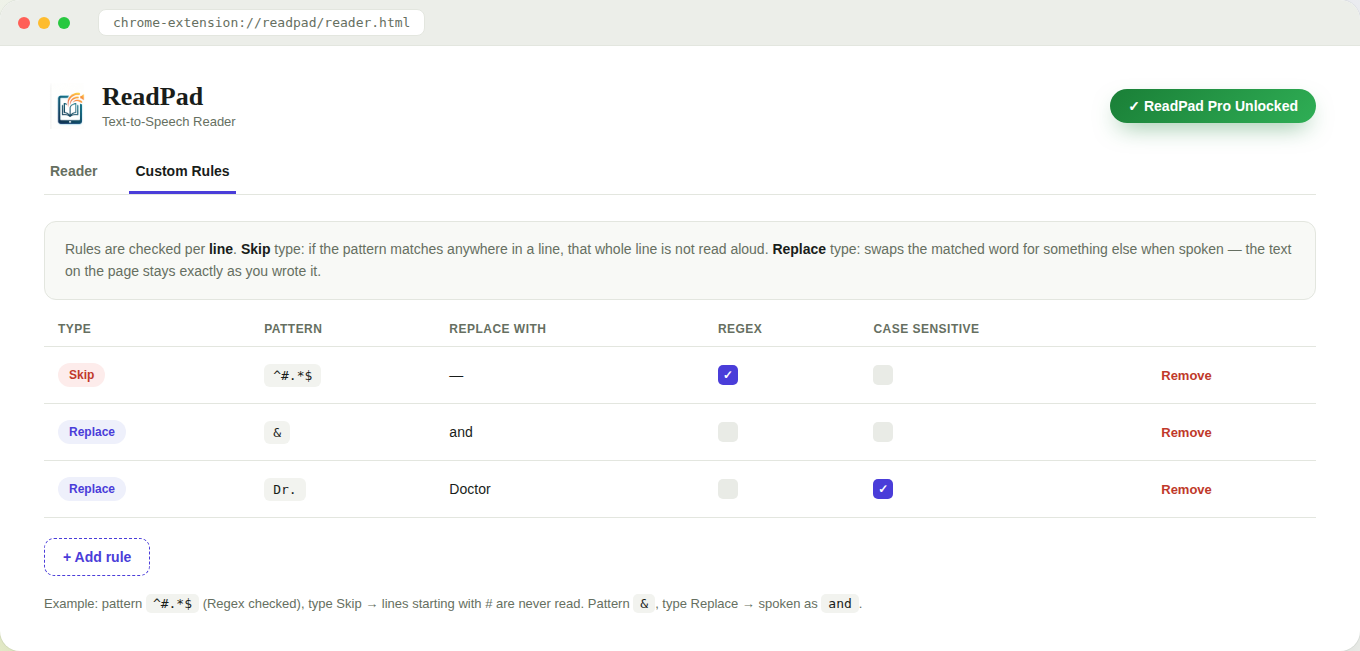Click the ^#.*$ code in the example text
1360x651 pixels.
172,604
